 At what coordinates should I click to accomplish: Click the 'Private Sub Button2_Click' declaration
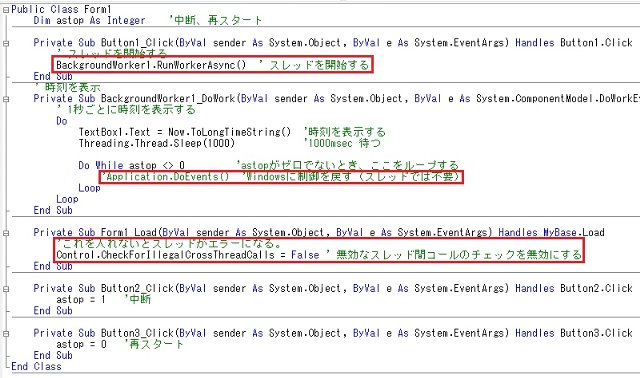click(103, 288)
